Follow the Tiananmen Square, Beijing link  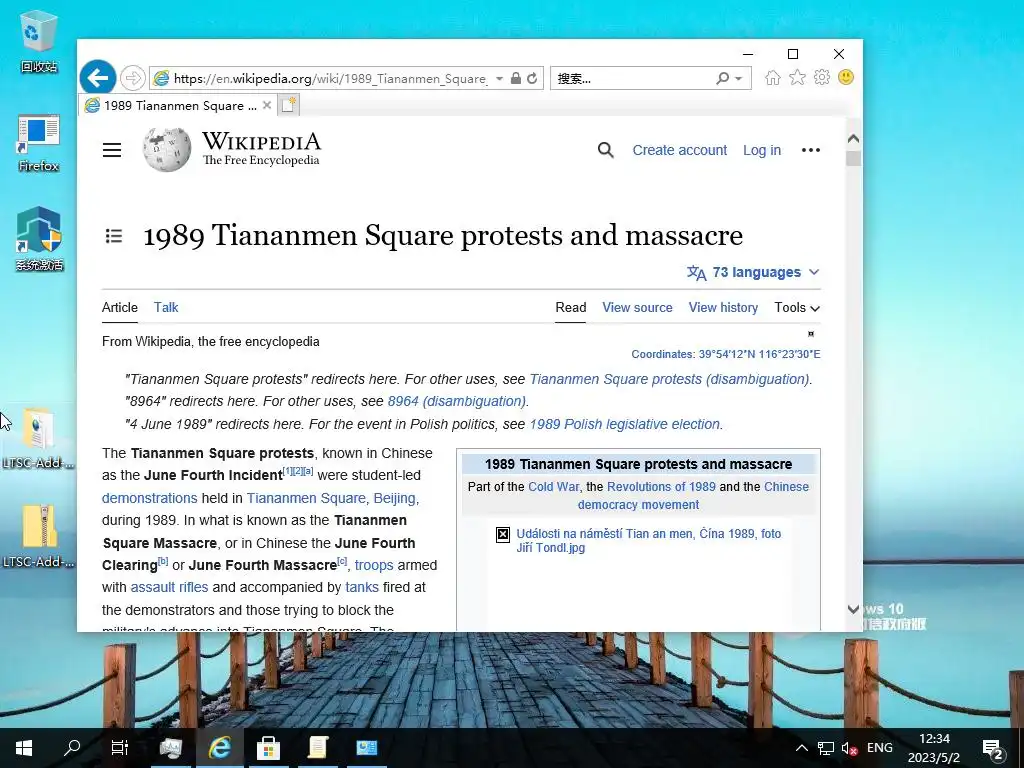point(333,498)
